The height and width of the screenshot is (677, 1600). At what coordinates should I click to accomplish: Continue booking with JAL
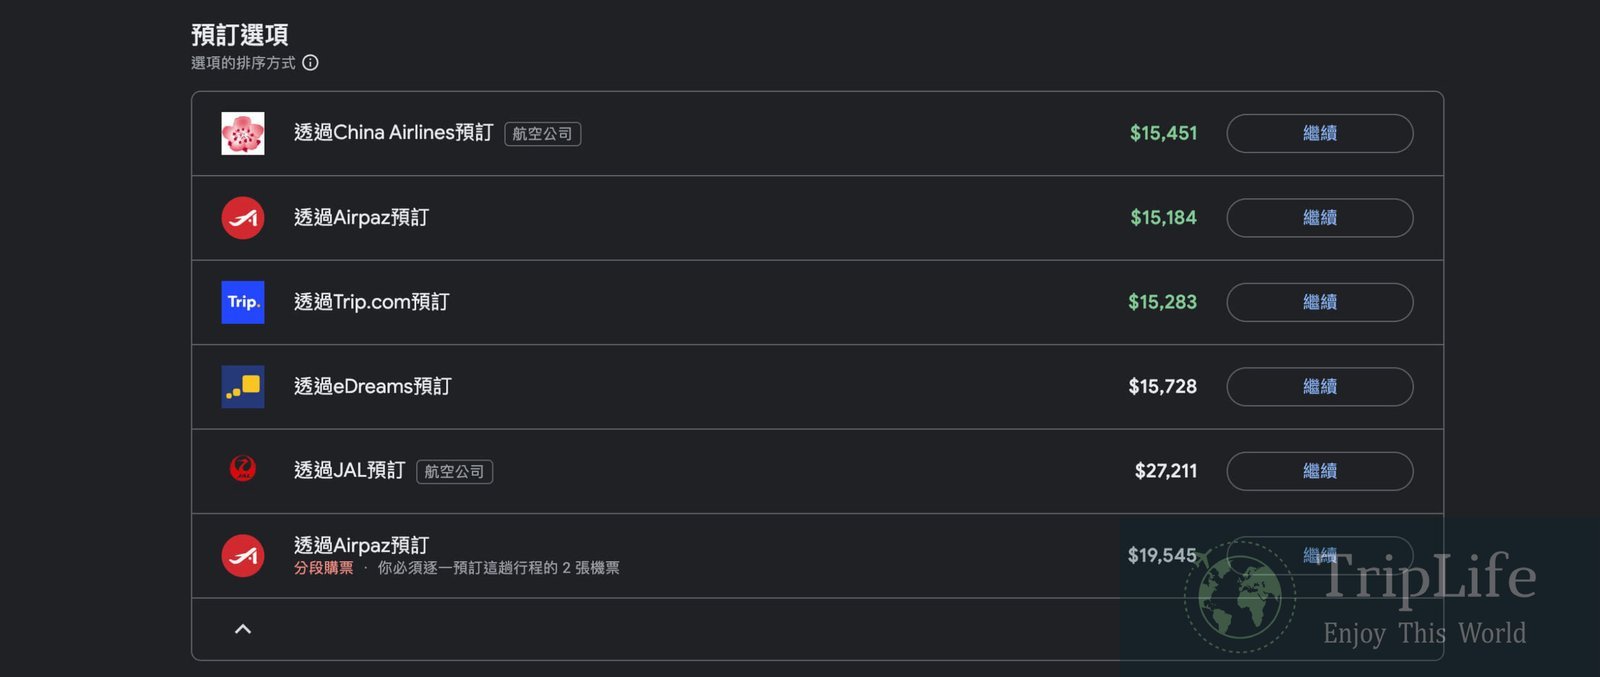[x=1320, y=471]
